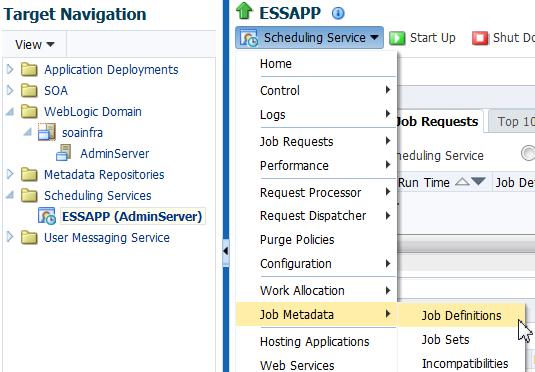Open the Performance submenu
535x372 pixels.
pyautogui.click(x=316, y=166)
